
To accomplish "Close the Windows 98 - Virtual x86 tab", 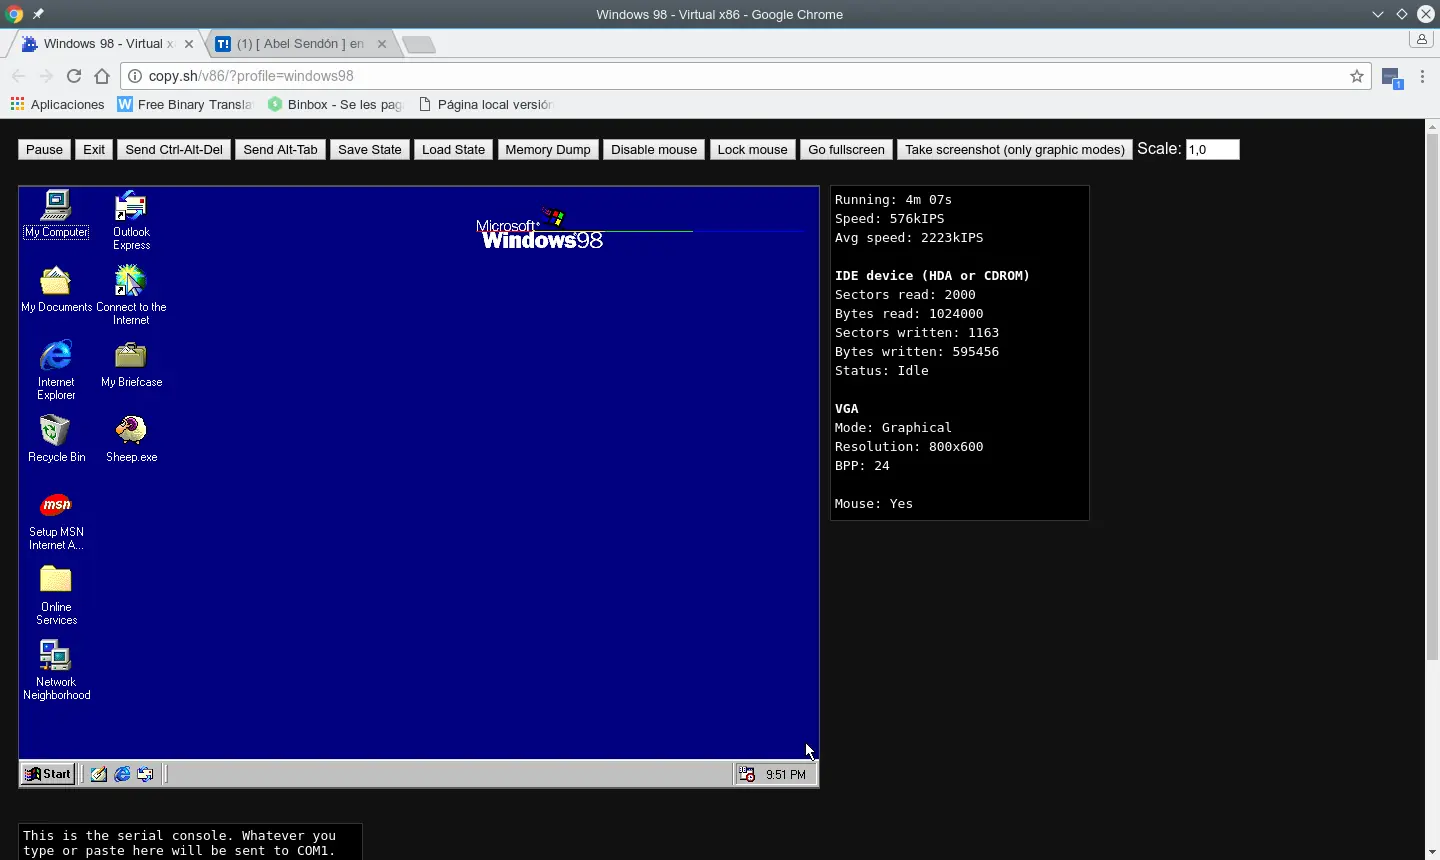I will point(189,44).
